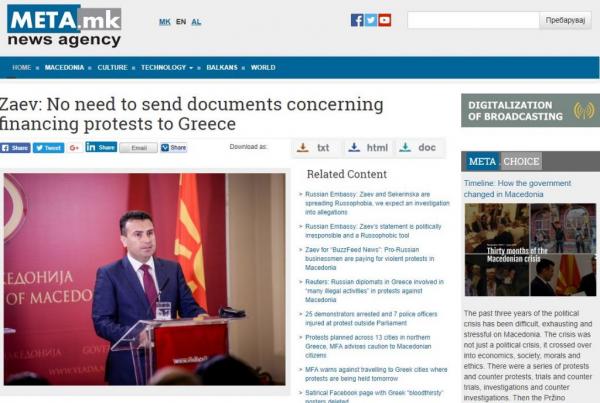Open the META.mk Facebook page icon
The height and width of the screenshot is (403, 600).
357,20
